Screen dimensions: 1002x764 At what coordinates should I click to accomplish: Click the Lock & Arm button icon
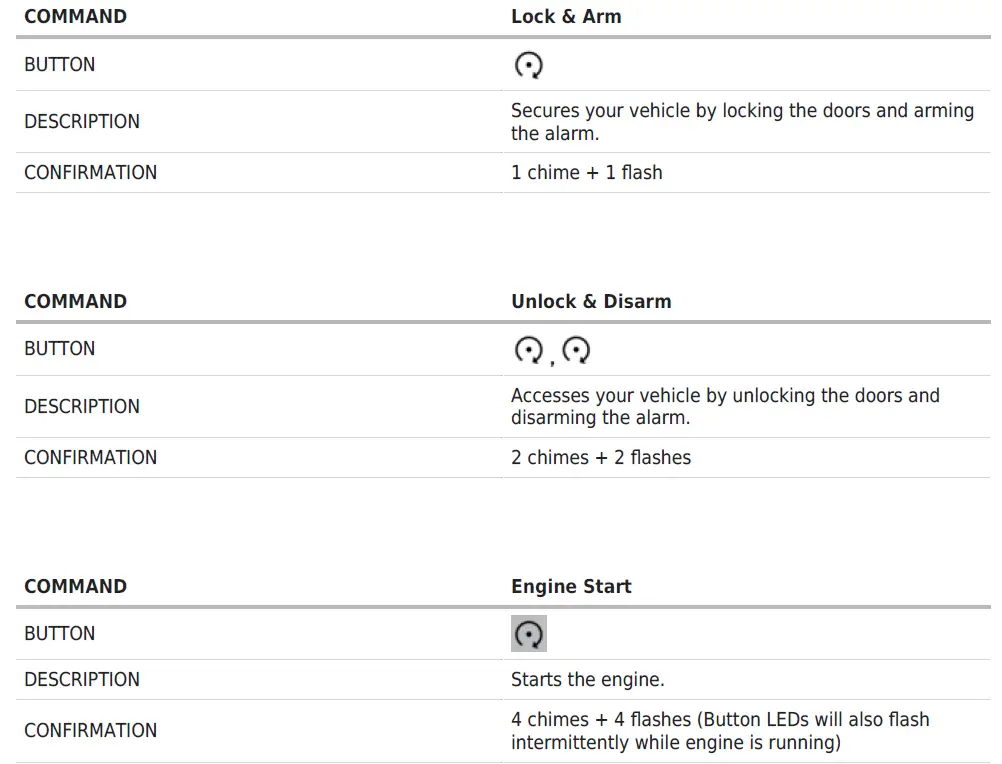(528, 66)
